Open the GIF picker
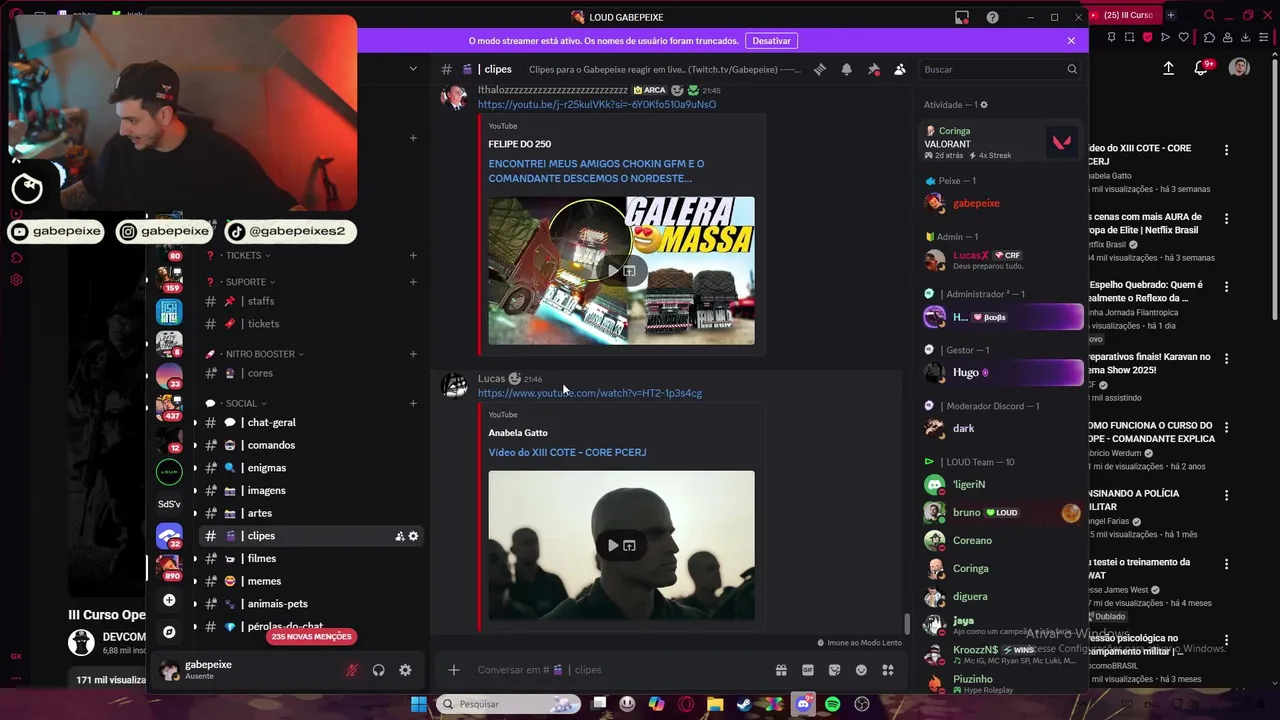 807,670
